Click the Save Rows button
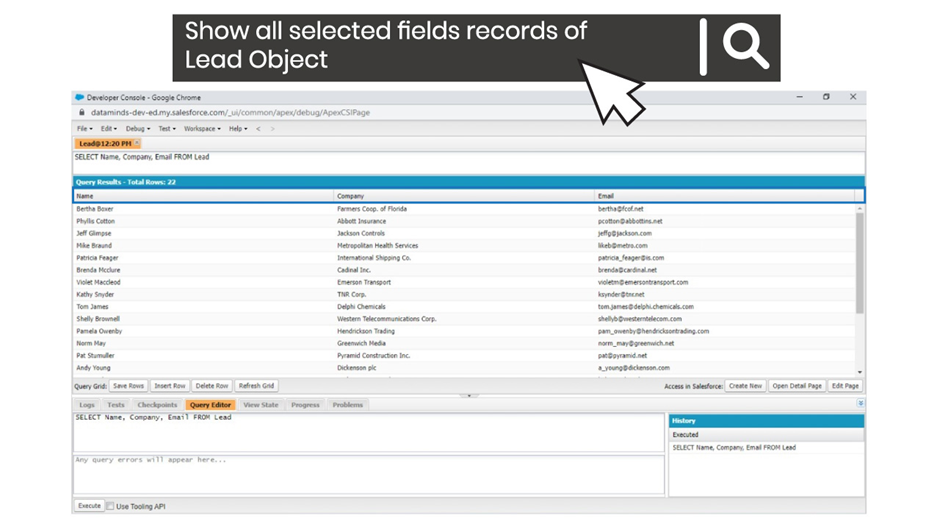 128,386
